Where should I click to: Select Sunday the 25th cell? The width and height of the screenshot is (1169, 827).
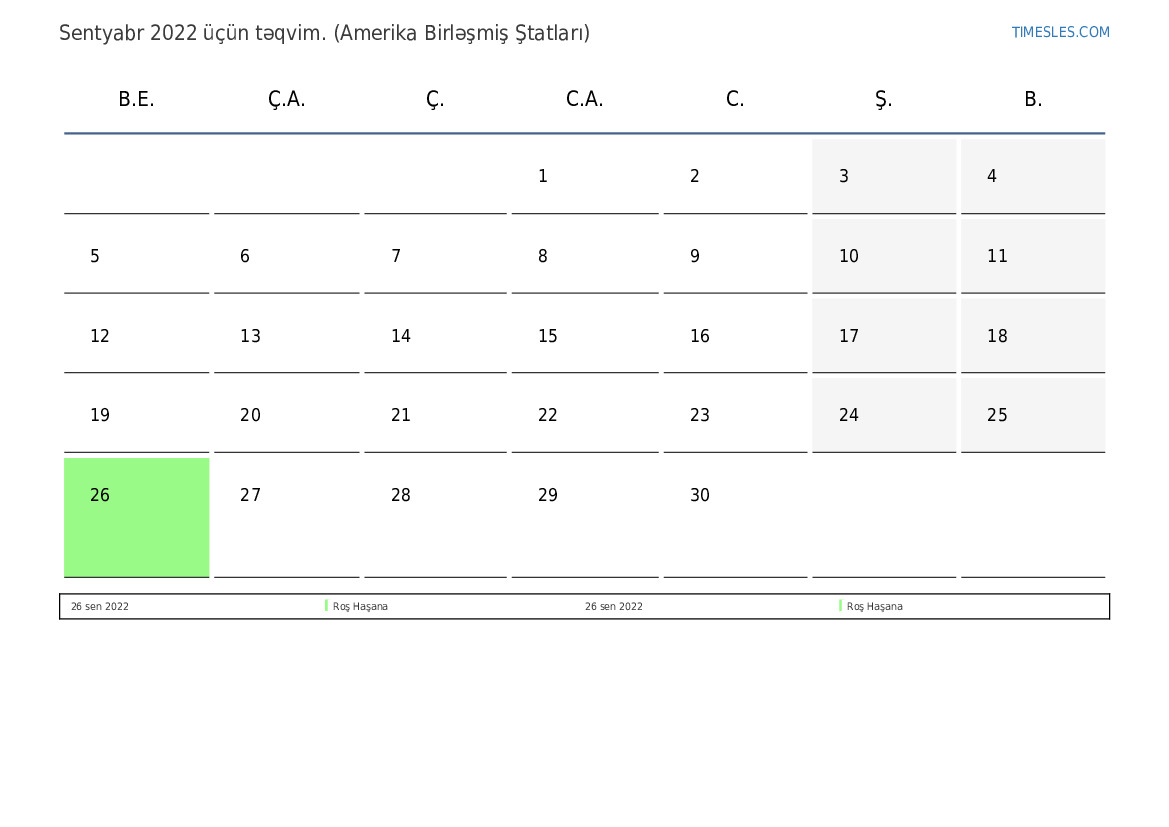pyautogui.click(x=1032, y=415)
